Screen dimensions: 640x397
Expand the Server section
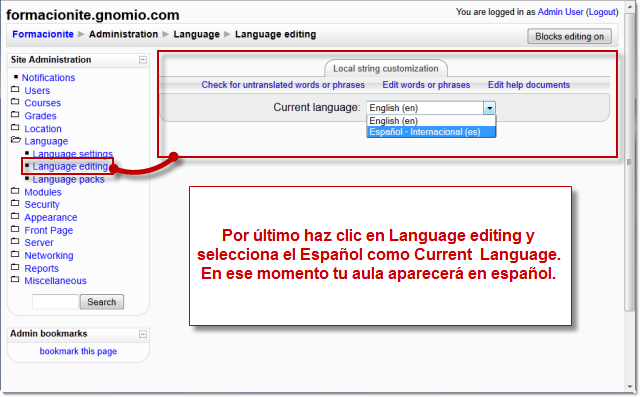(39, 243)
